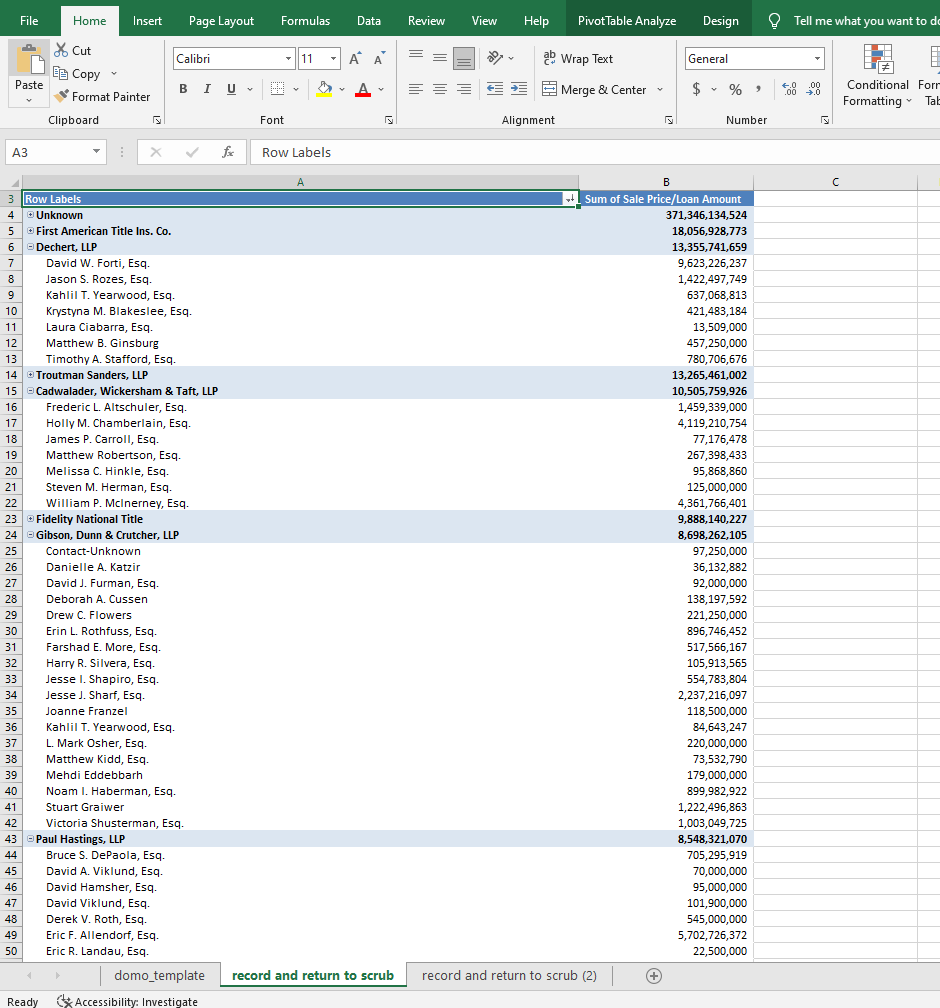Toggle Italic formatting
Screen dimensions: 940x1008
pyautogui.click(x=207, y=89)
